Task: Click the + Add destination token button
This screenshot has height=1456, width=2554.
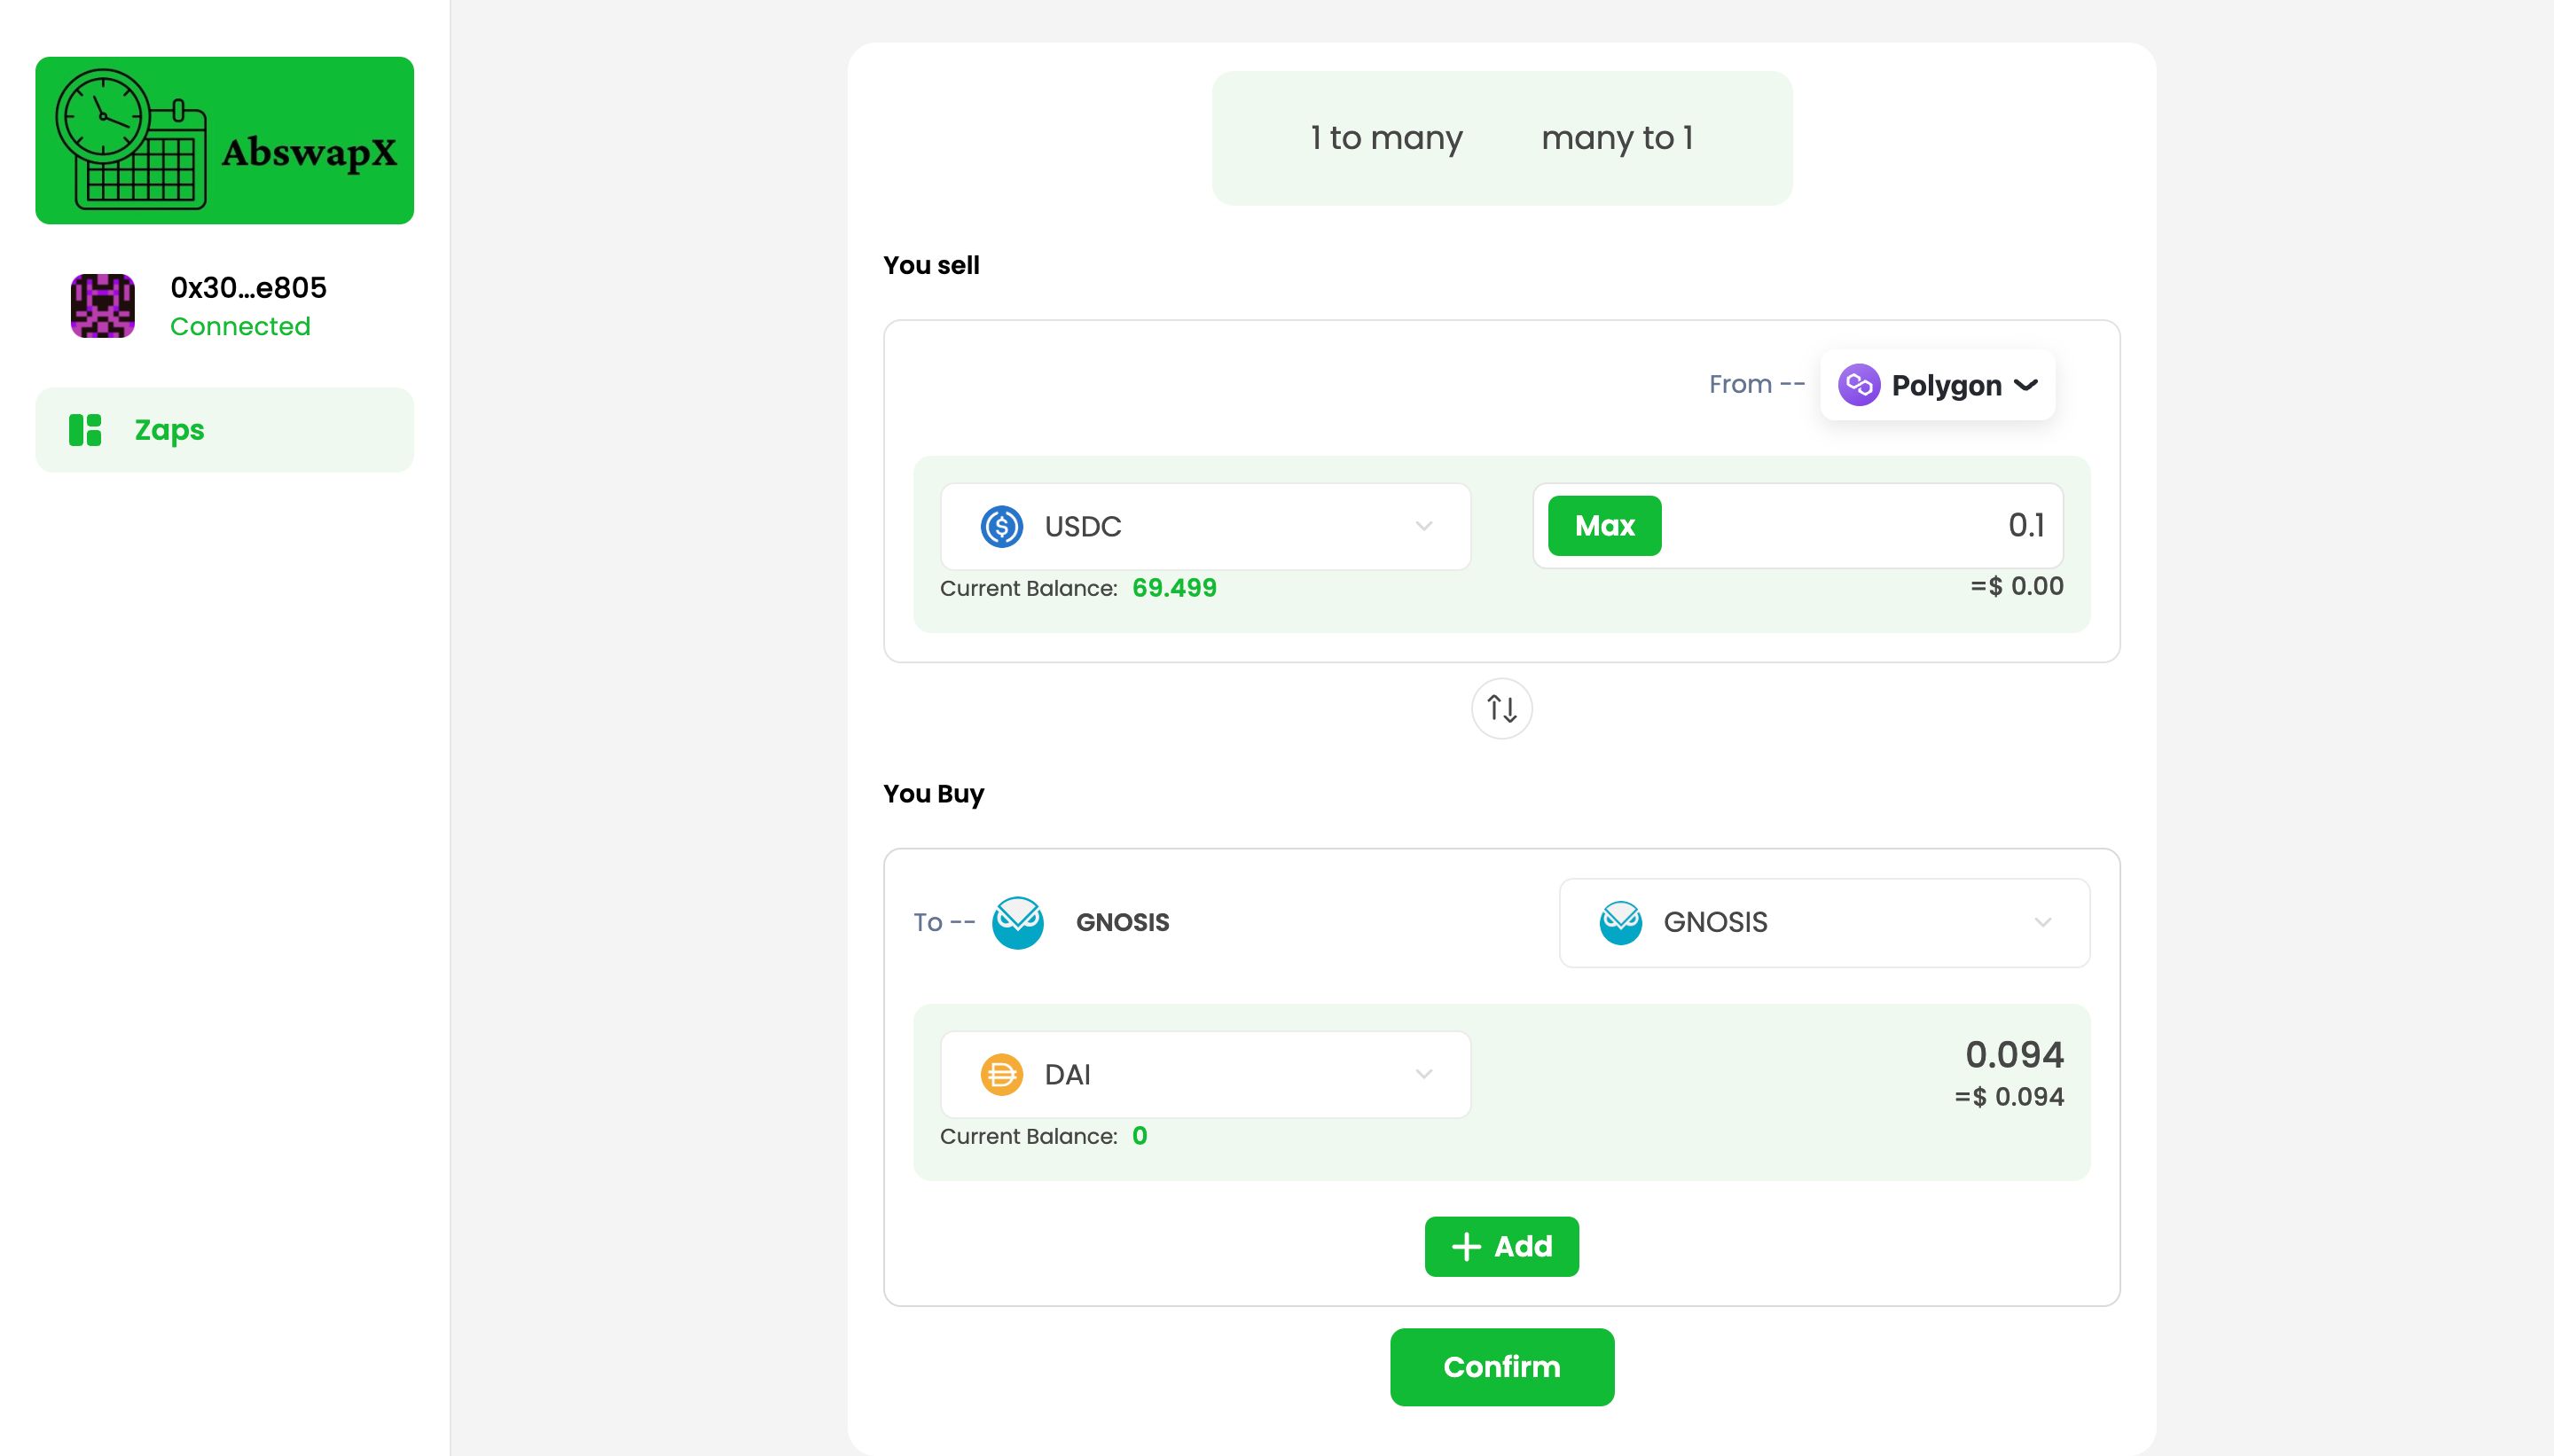Action: [1500, 1246]
